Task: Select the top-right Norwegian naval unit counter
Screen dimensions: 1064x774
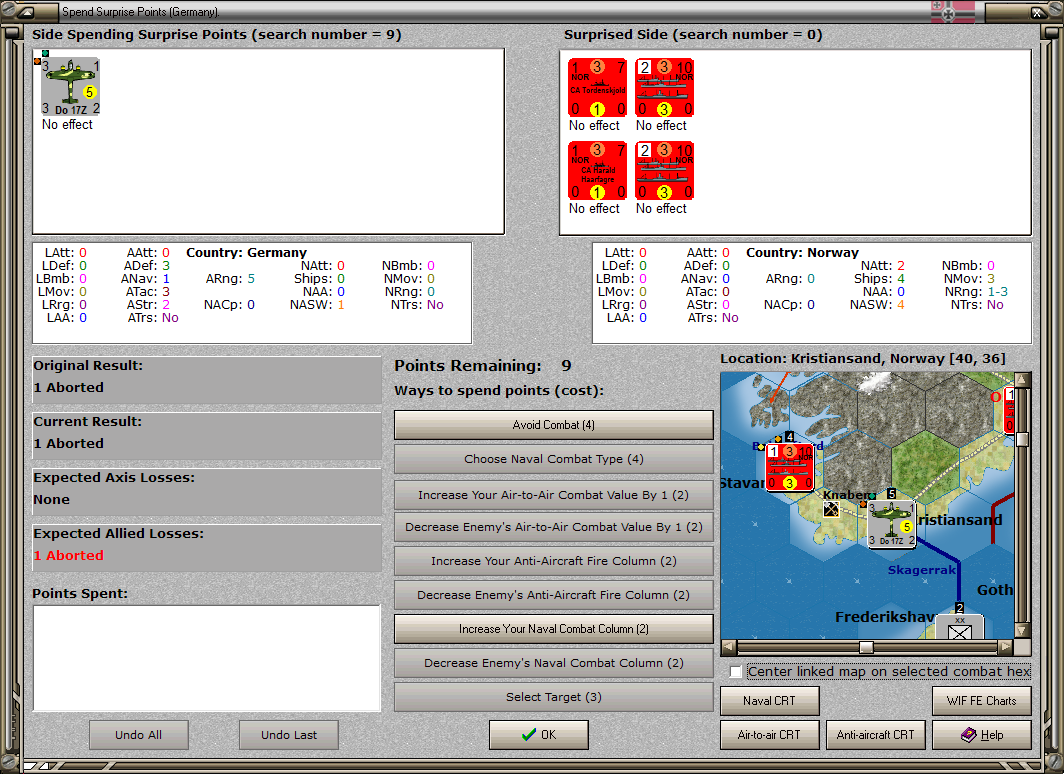Action: [x=664, y=88]
